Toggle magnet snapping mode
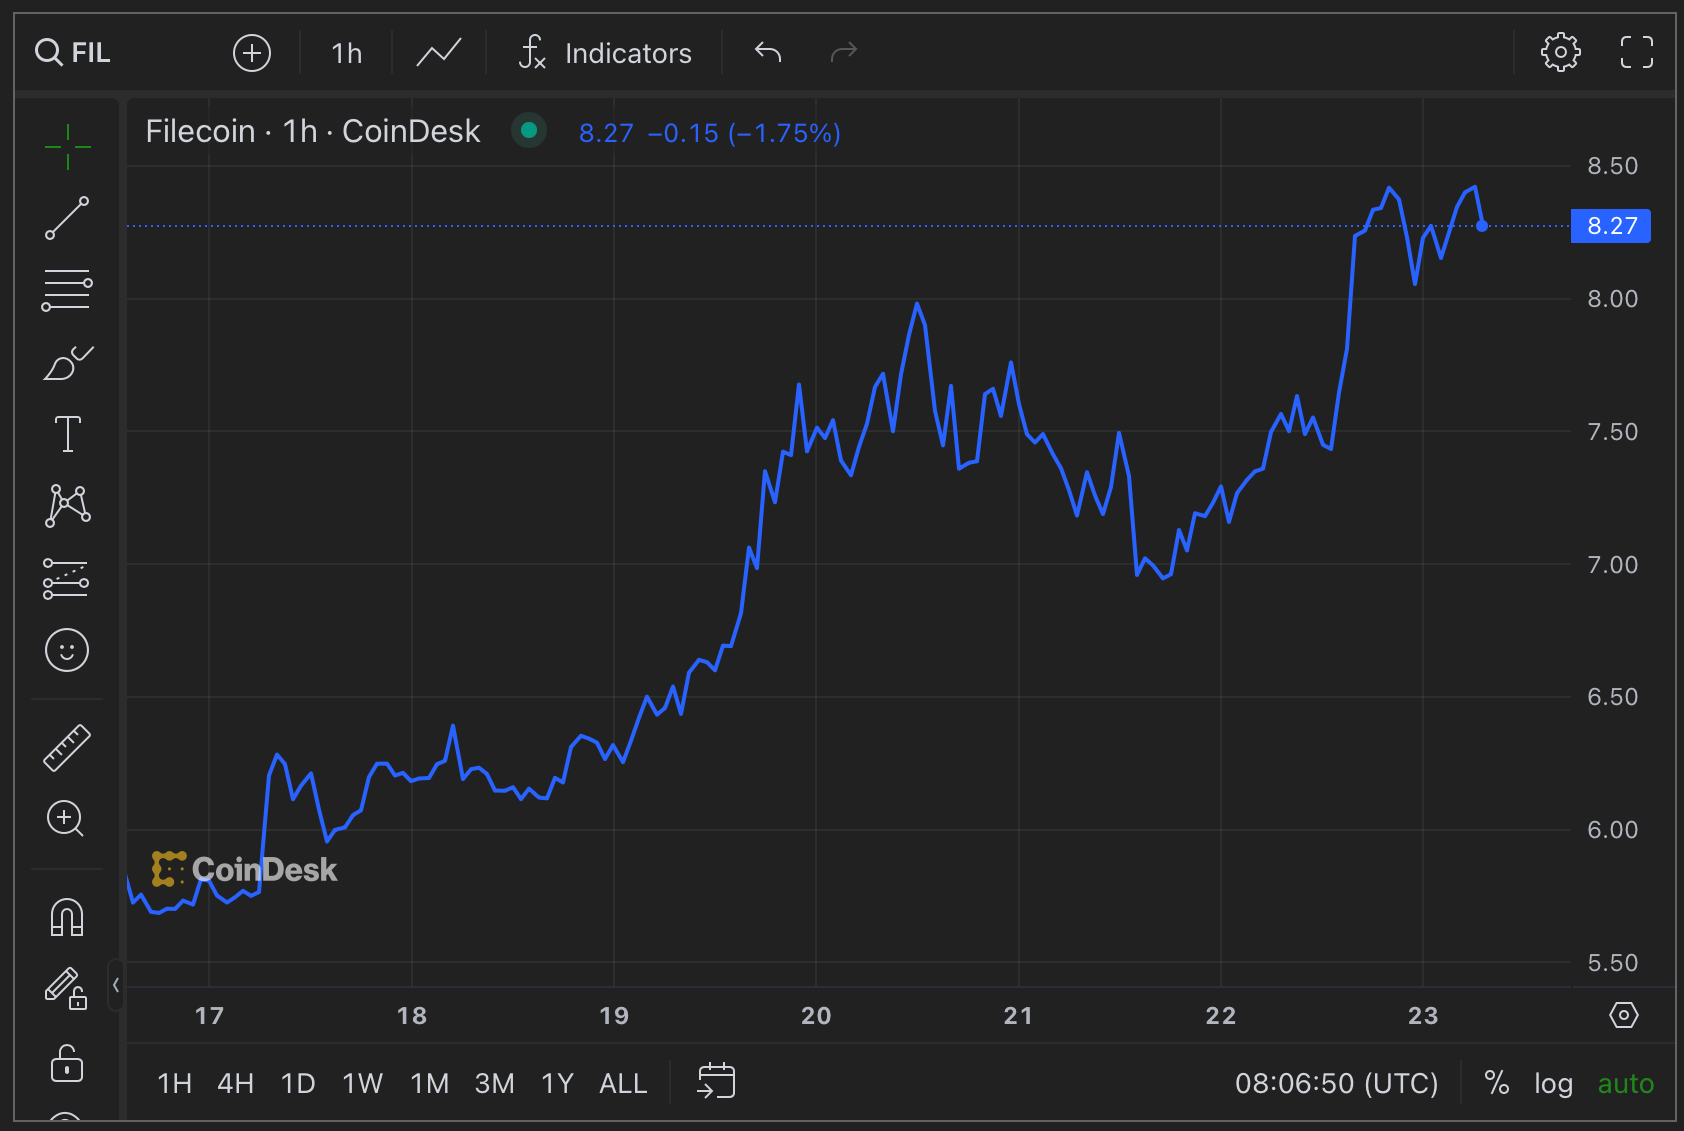The height and width of the screenshot is (1131, 1684). 67,917
